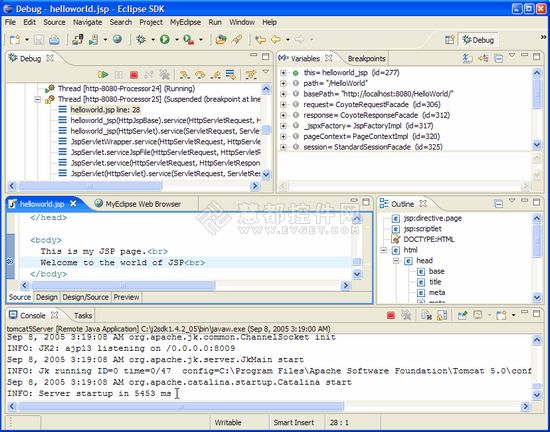Click the Step Over debug icon
The image size is (550, 432).
[200, 75]
